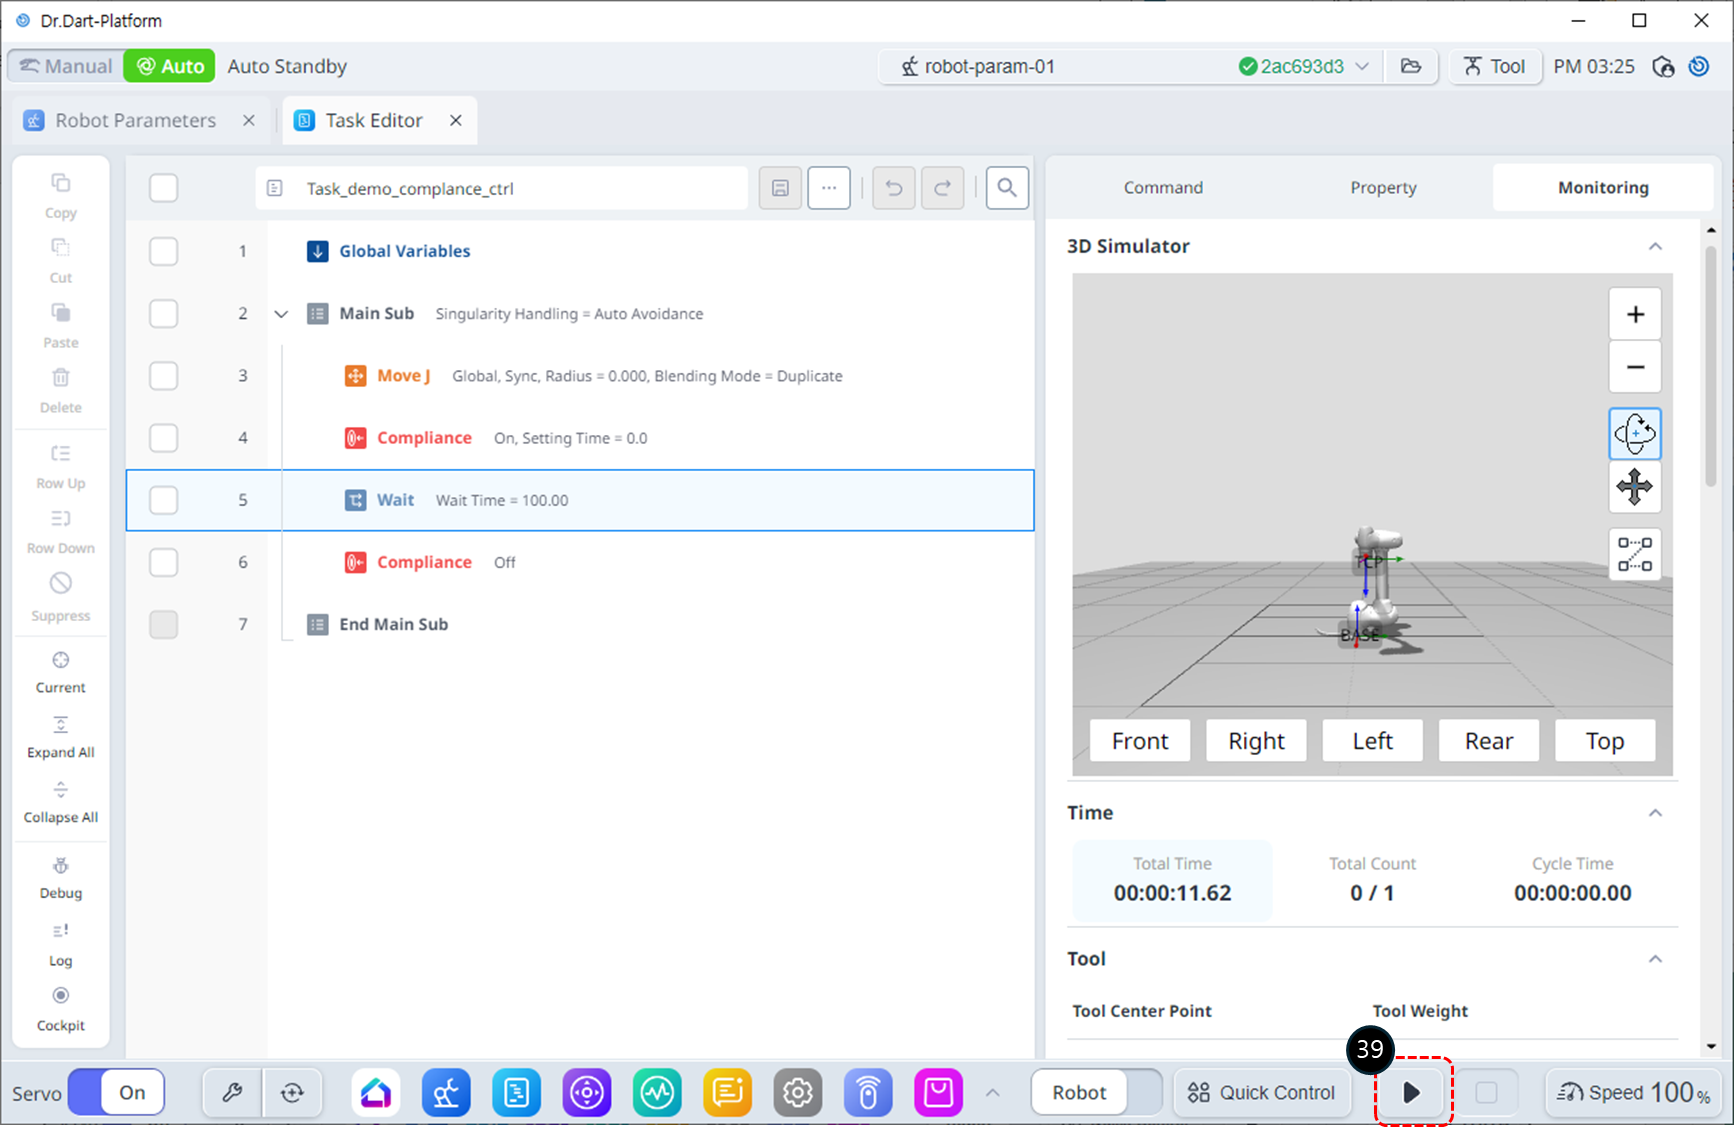Screen dimensions: 1734x1127
Task: Toggle the Servo On switch
Action: pos(117,1092)
